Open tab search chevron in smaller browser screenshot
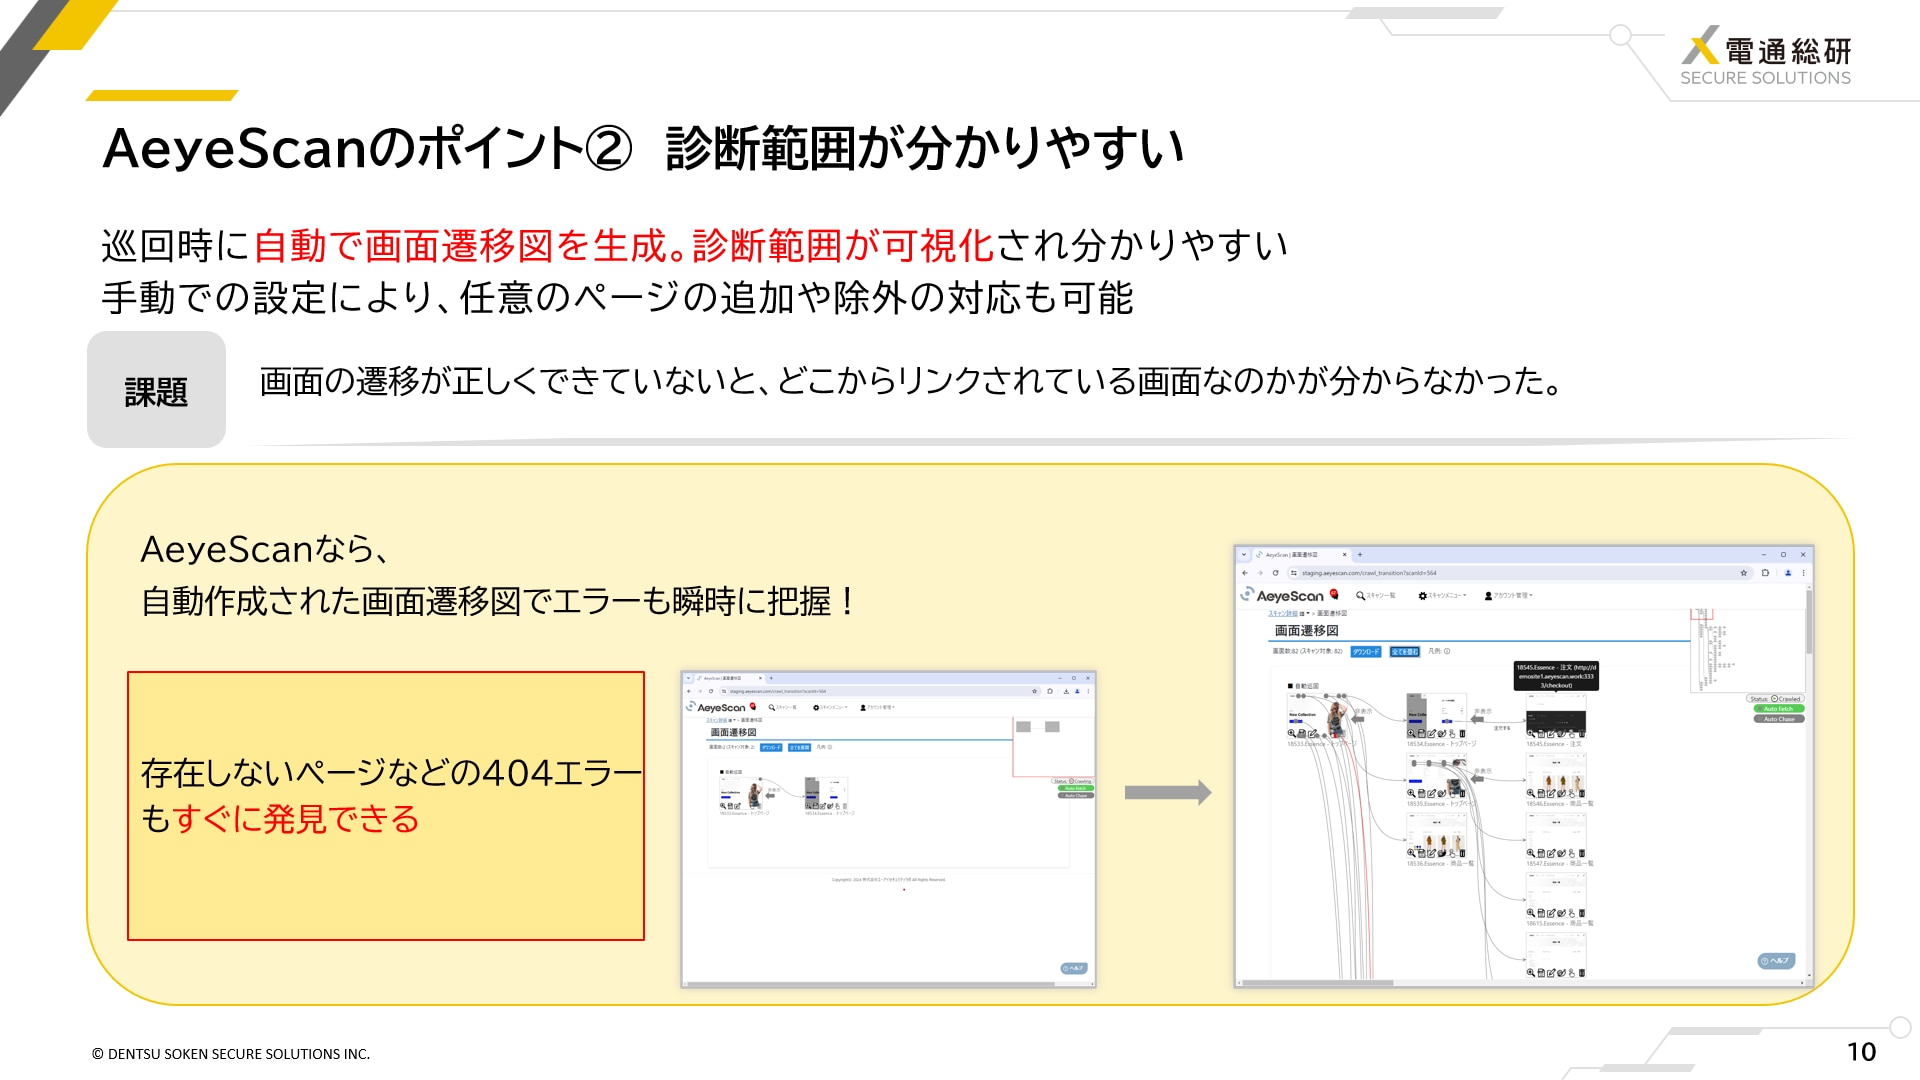This screenshot has height=1080, width=1920. pos(688,678)
